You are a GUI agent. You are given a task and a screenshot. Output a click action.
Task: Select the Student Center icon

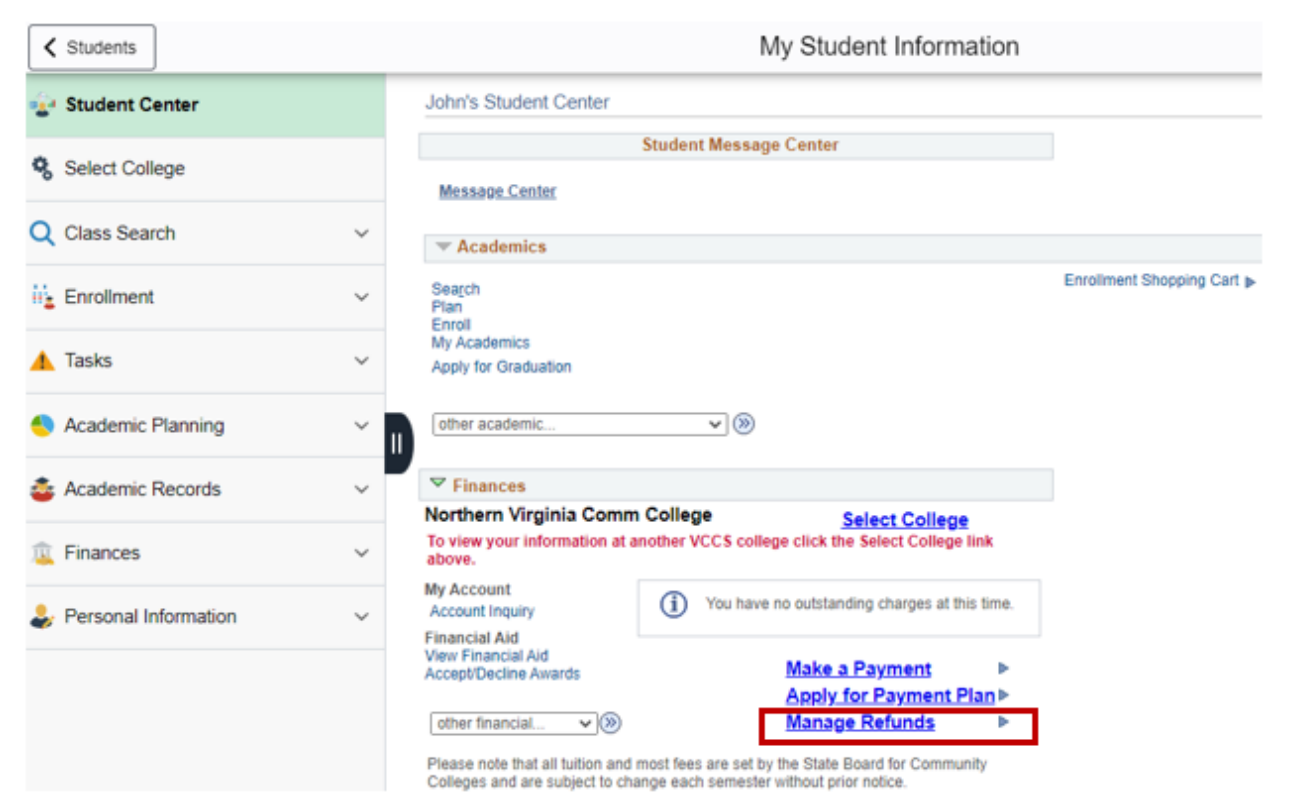pyautogui.click(x=43, y=103)
